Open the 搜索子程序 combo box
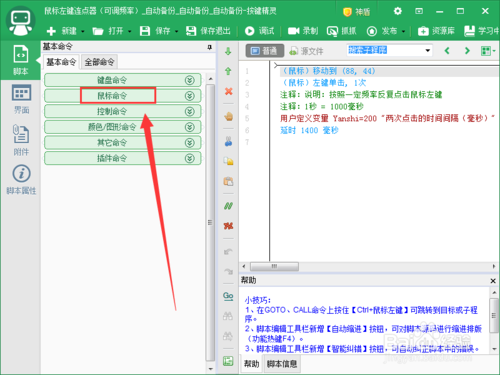 point(389,50)
